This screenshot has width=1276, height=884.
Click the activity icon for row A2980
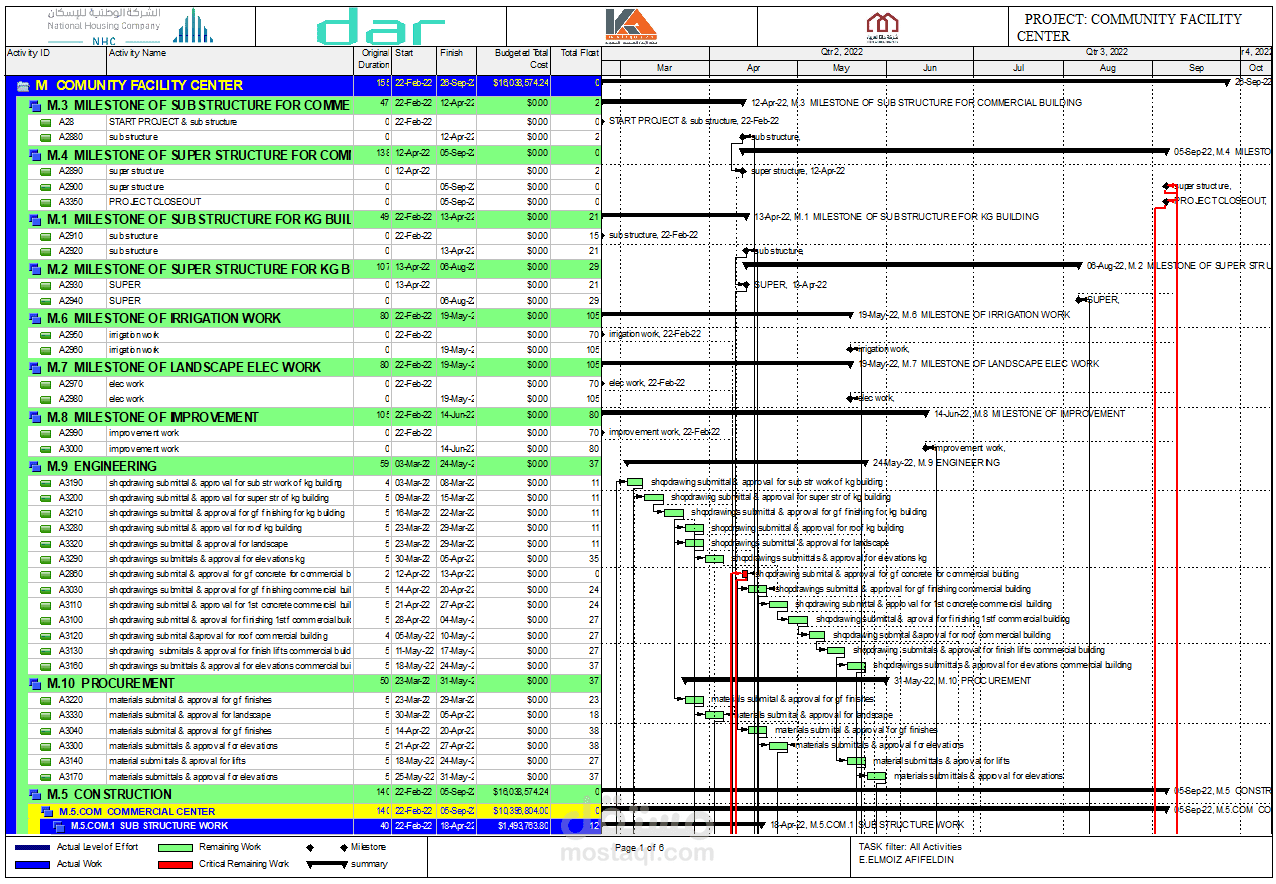tap(45, 399)
